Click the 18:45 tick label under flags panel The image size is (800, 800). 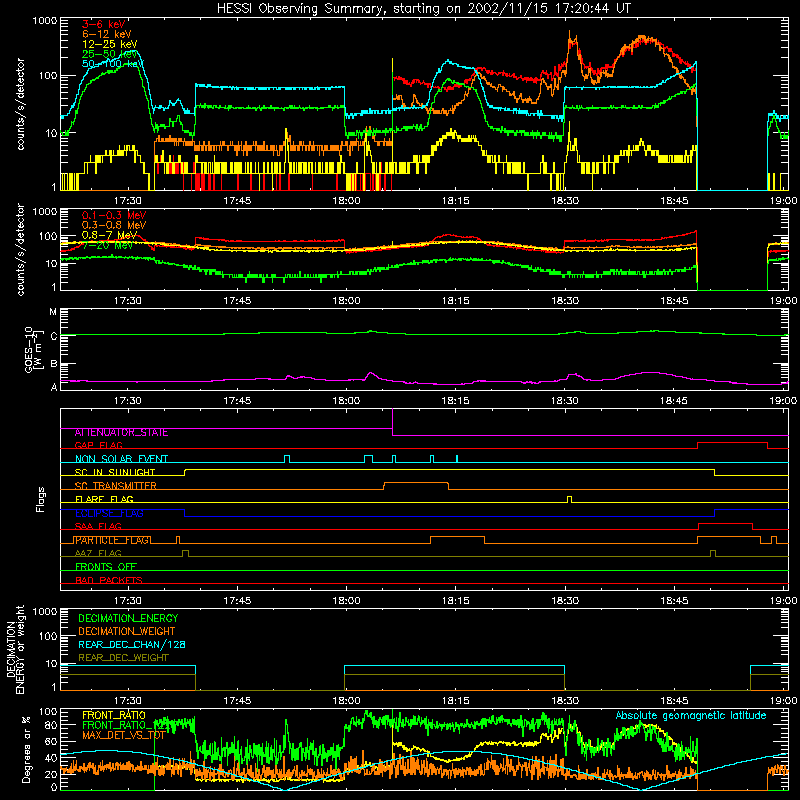coord(674,601)
